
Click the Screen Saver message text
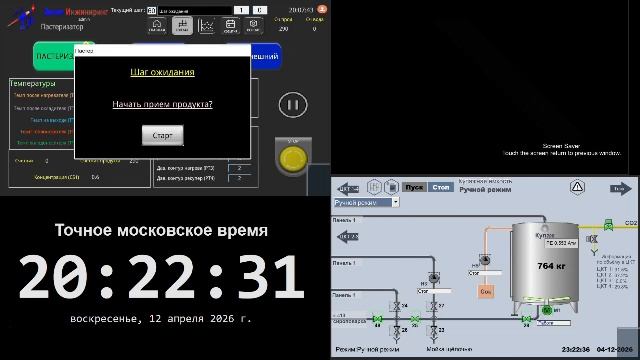pyautogui.click(x=562, y=149)
